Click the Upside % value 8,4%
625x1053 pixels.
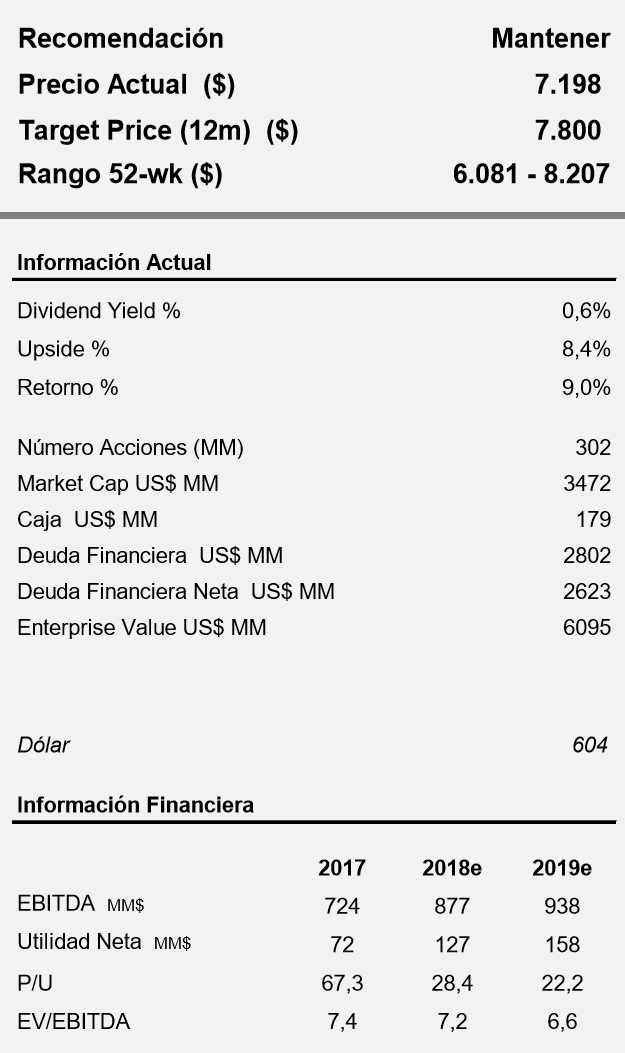[586, 349]
